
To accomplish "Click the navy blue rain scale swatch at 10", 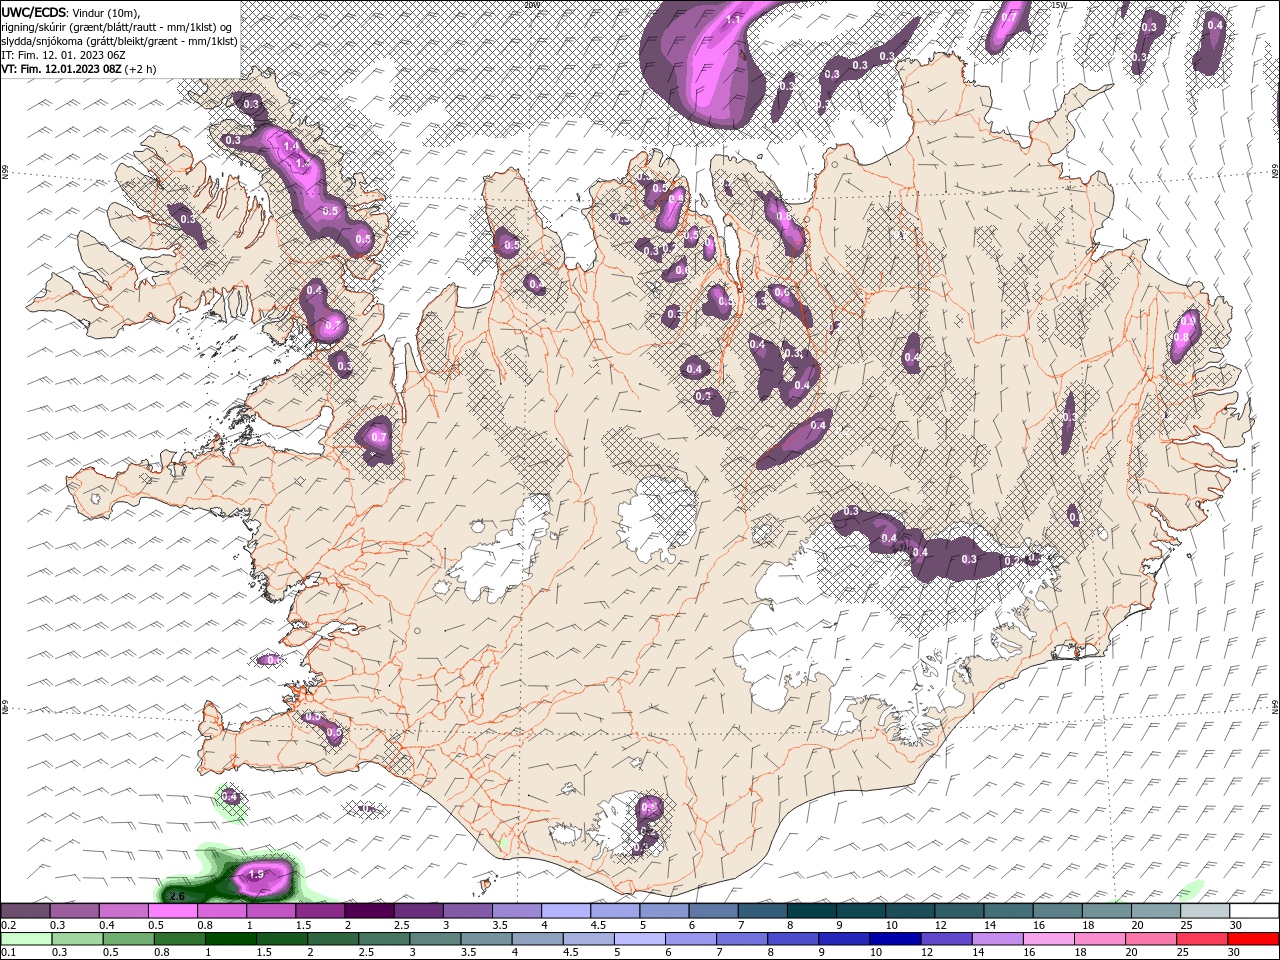I will (x=895, y=939).
